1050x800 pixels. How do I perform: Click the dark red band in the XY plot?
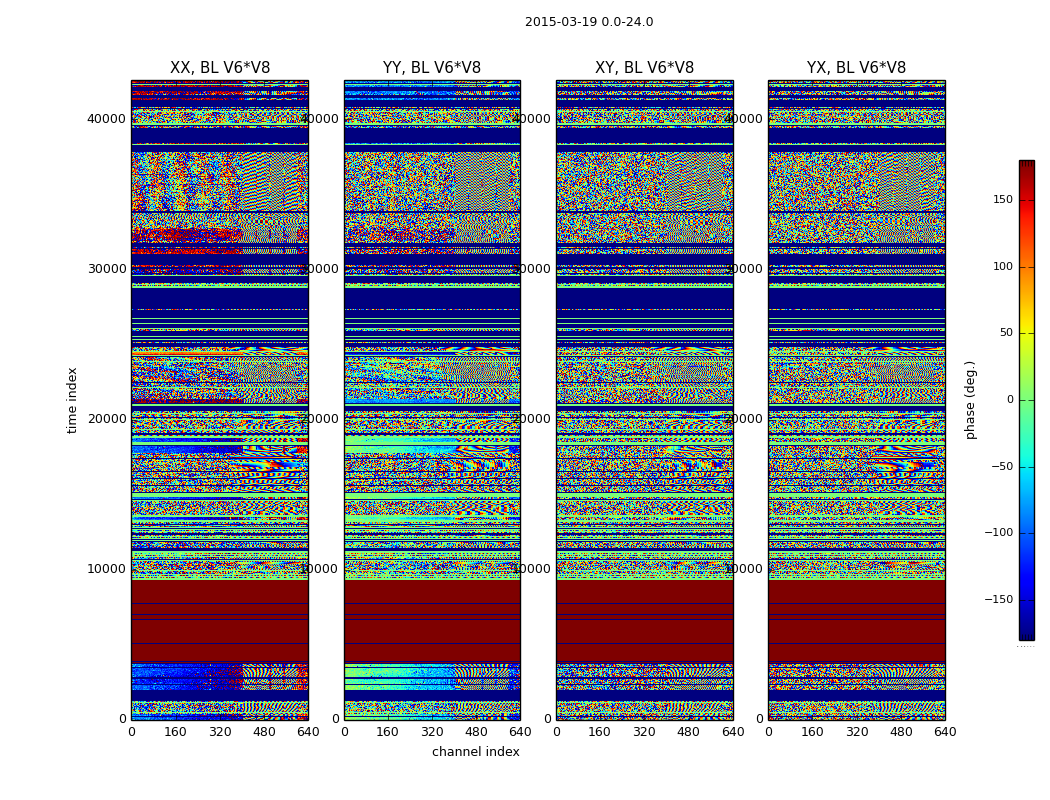point(644,621)
